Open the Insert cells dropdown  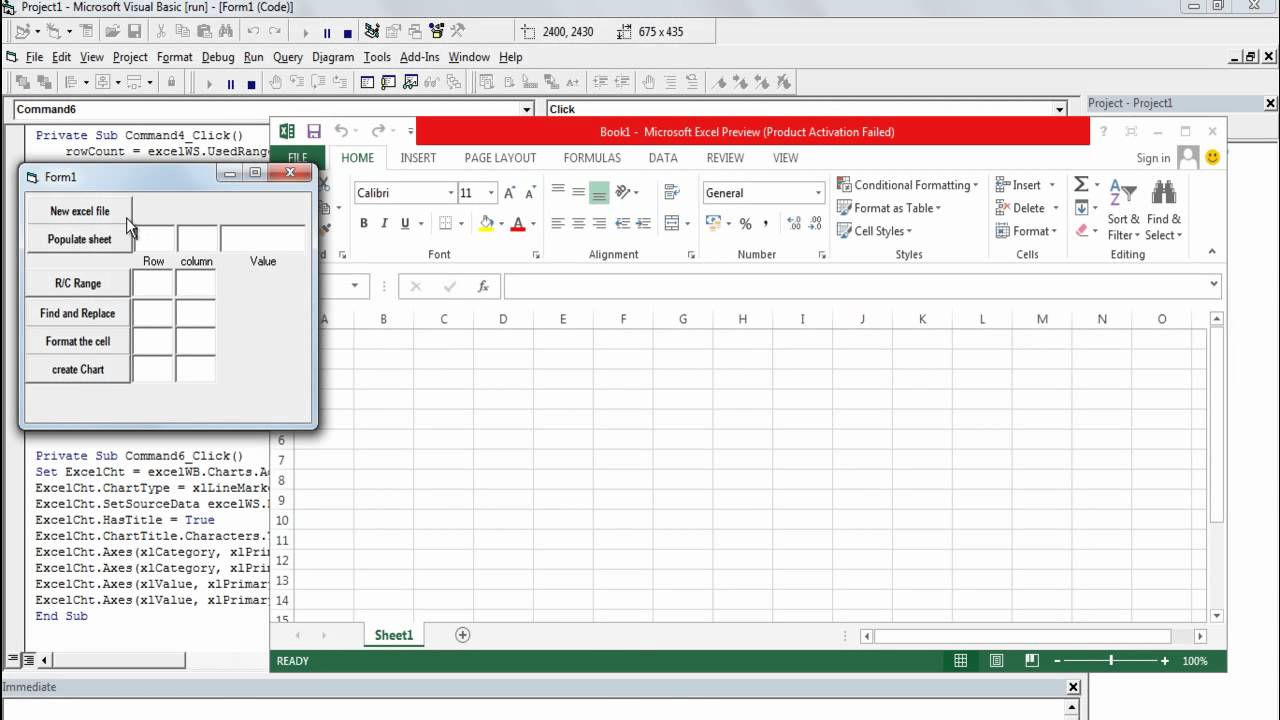coord(1025,185)
